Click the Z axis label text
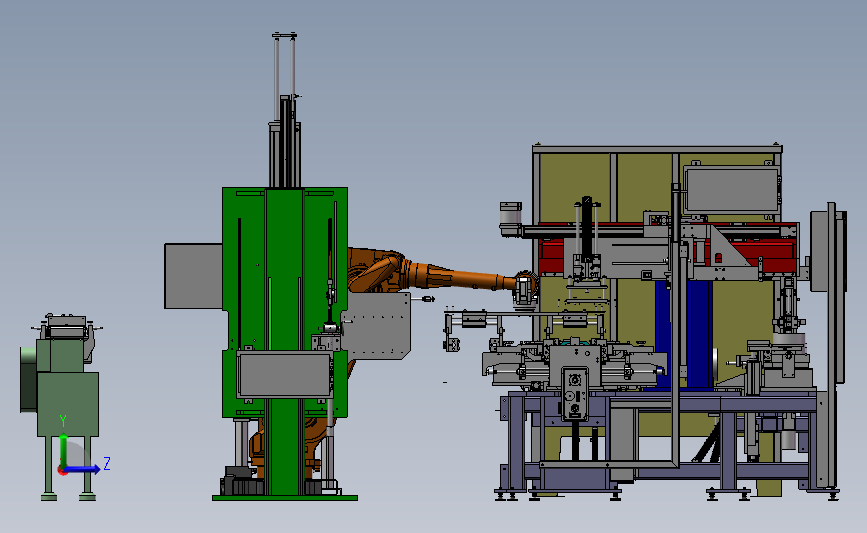The height and width of the screenshot is (533, 867). (107, 463)
